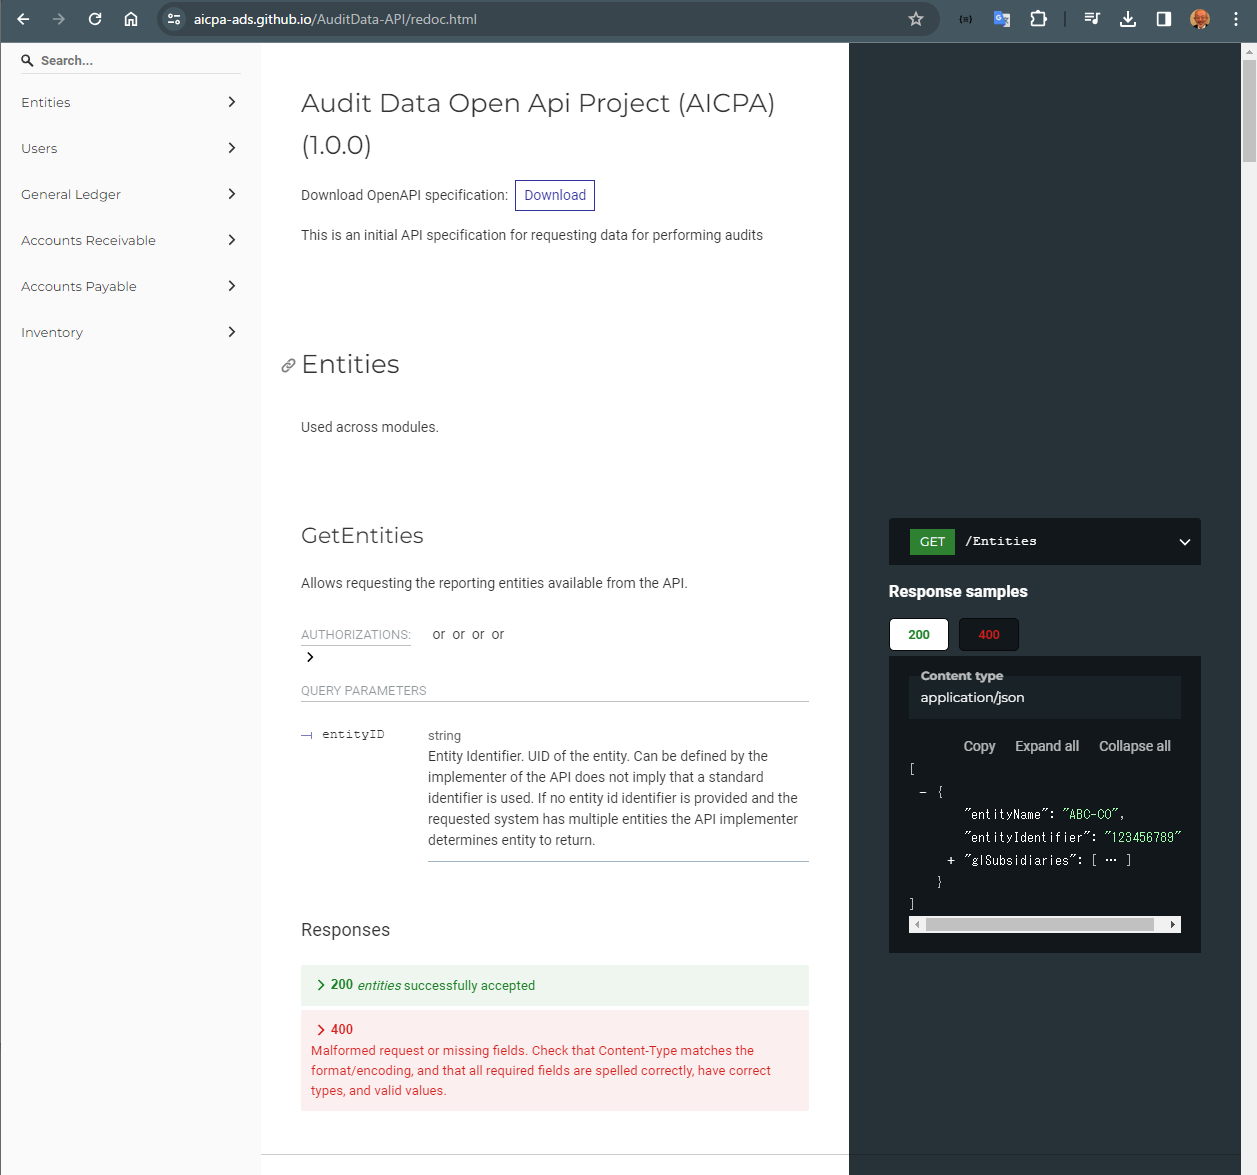Viewport: 1257px width, 1175px height.
Task: Click the AUTHORIZATIONS label
Action: 356,635
